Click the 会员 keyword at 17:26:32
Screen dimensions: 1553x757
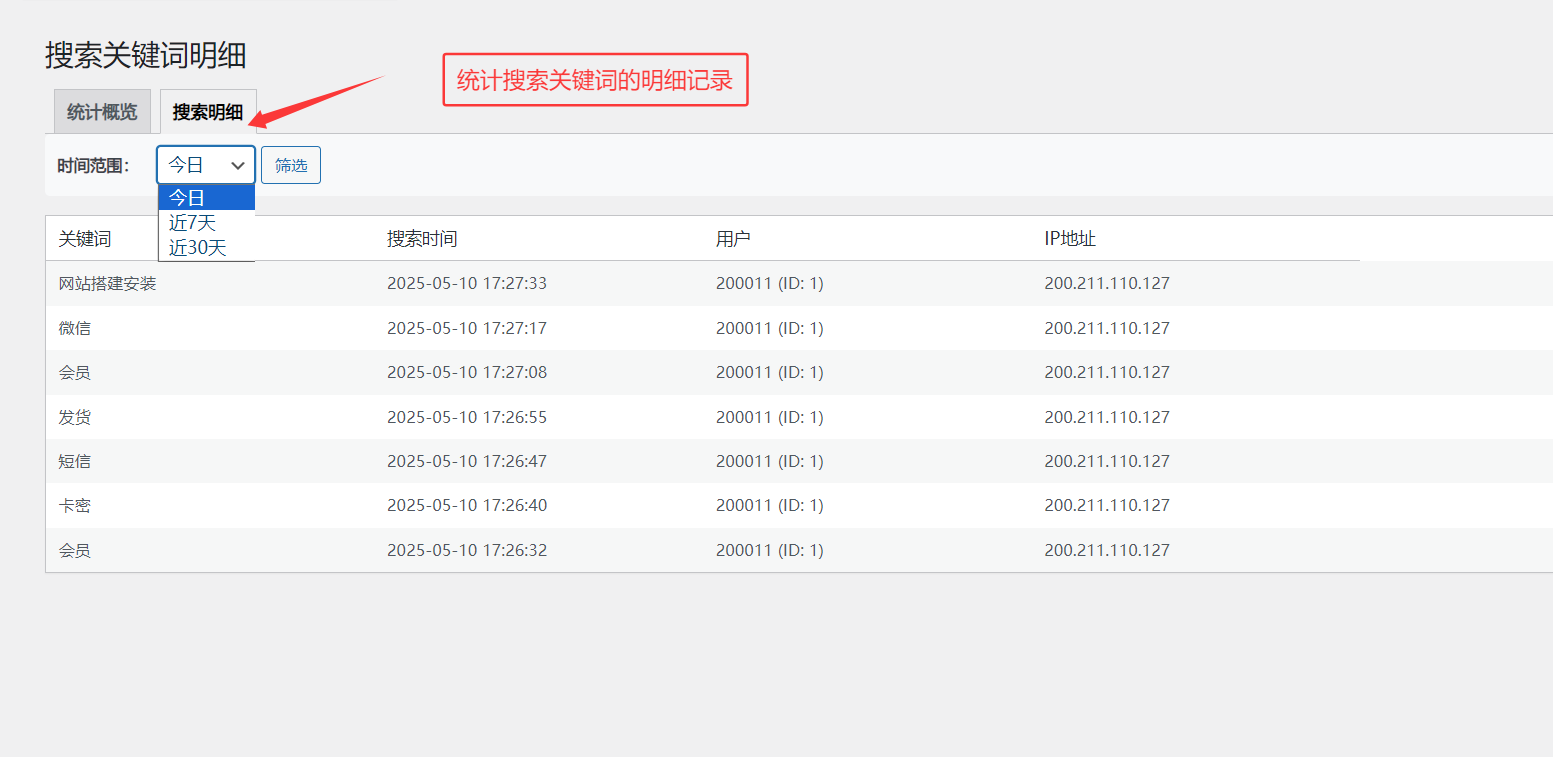tap(75, 550)
